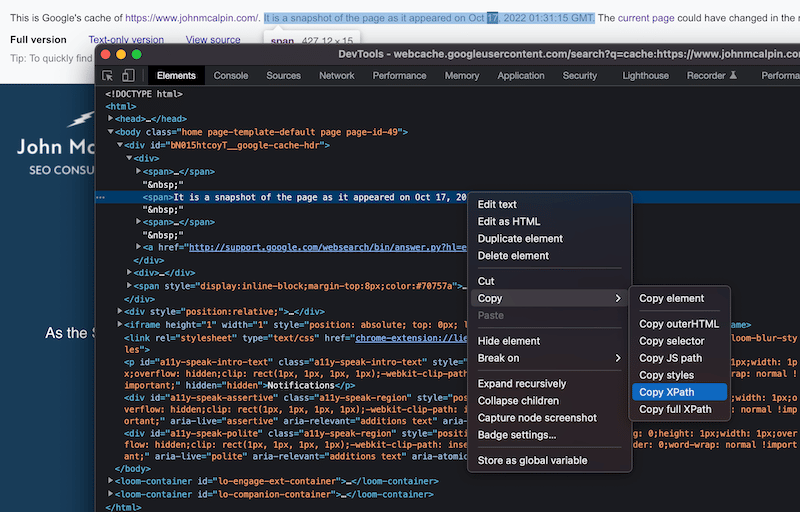Select the a11y-speak-intro-text p element

tap(296, 374)
